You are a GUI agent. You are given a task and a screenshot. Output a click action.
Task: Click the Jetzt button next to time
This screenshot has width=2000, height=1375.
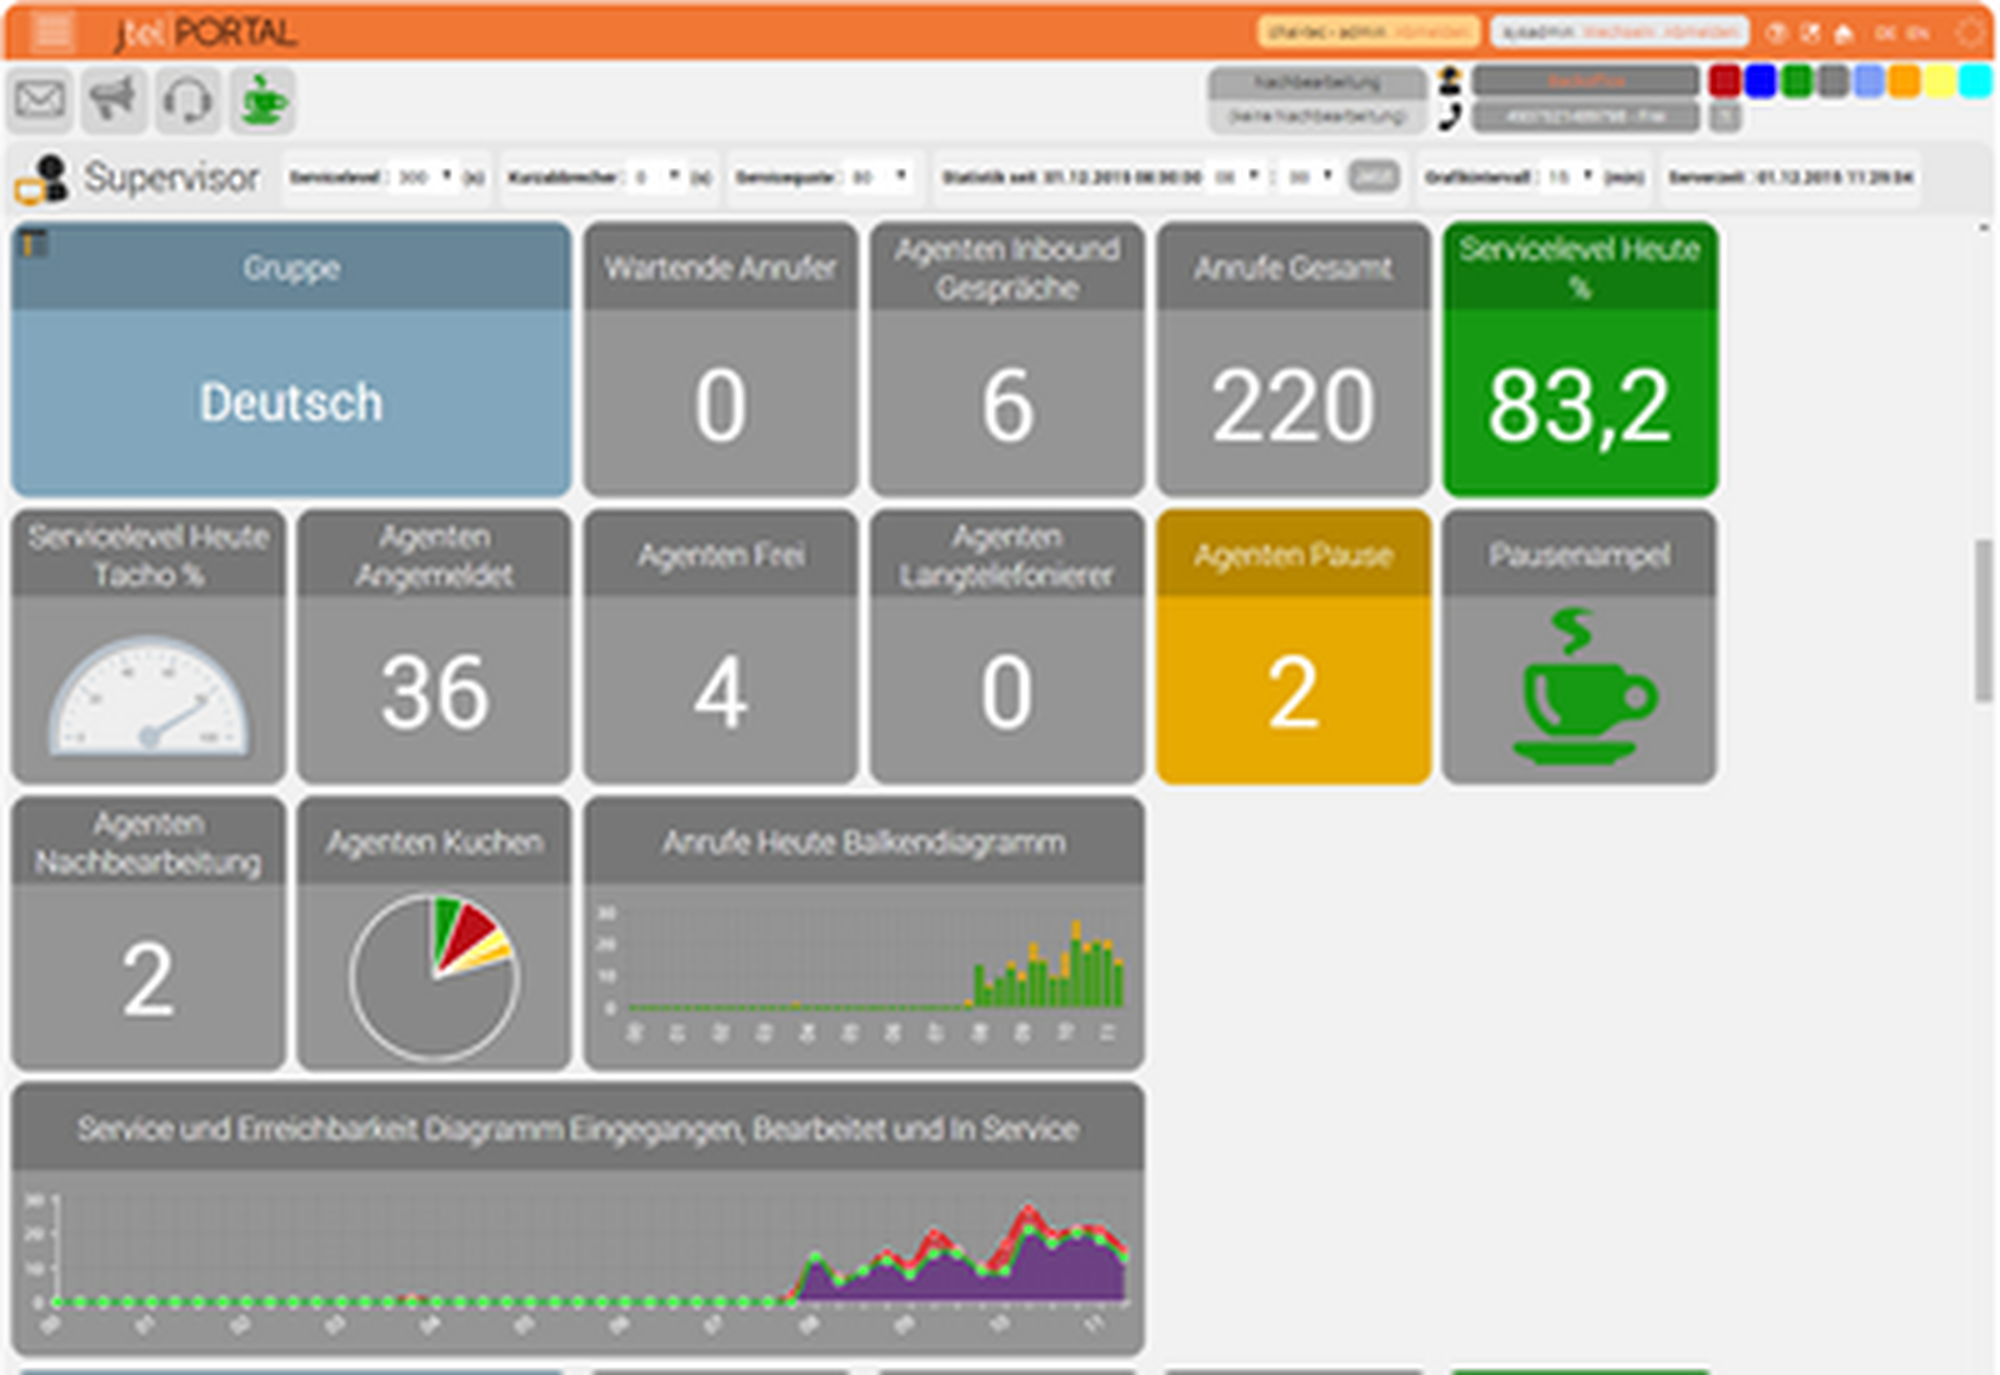tap(1373, 177)
